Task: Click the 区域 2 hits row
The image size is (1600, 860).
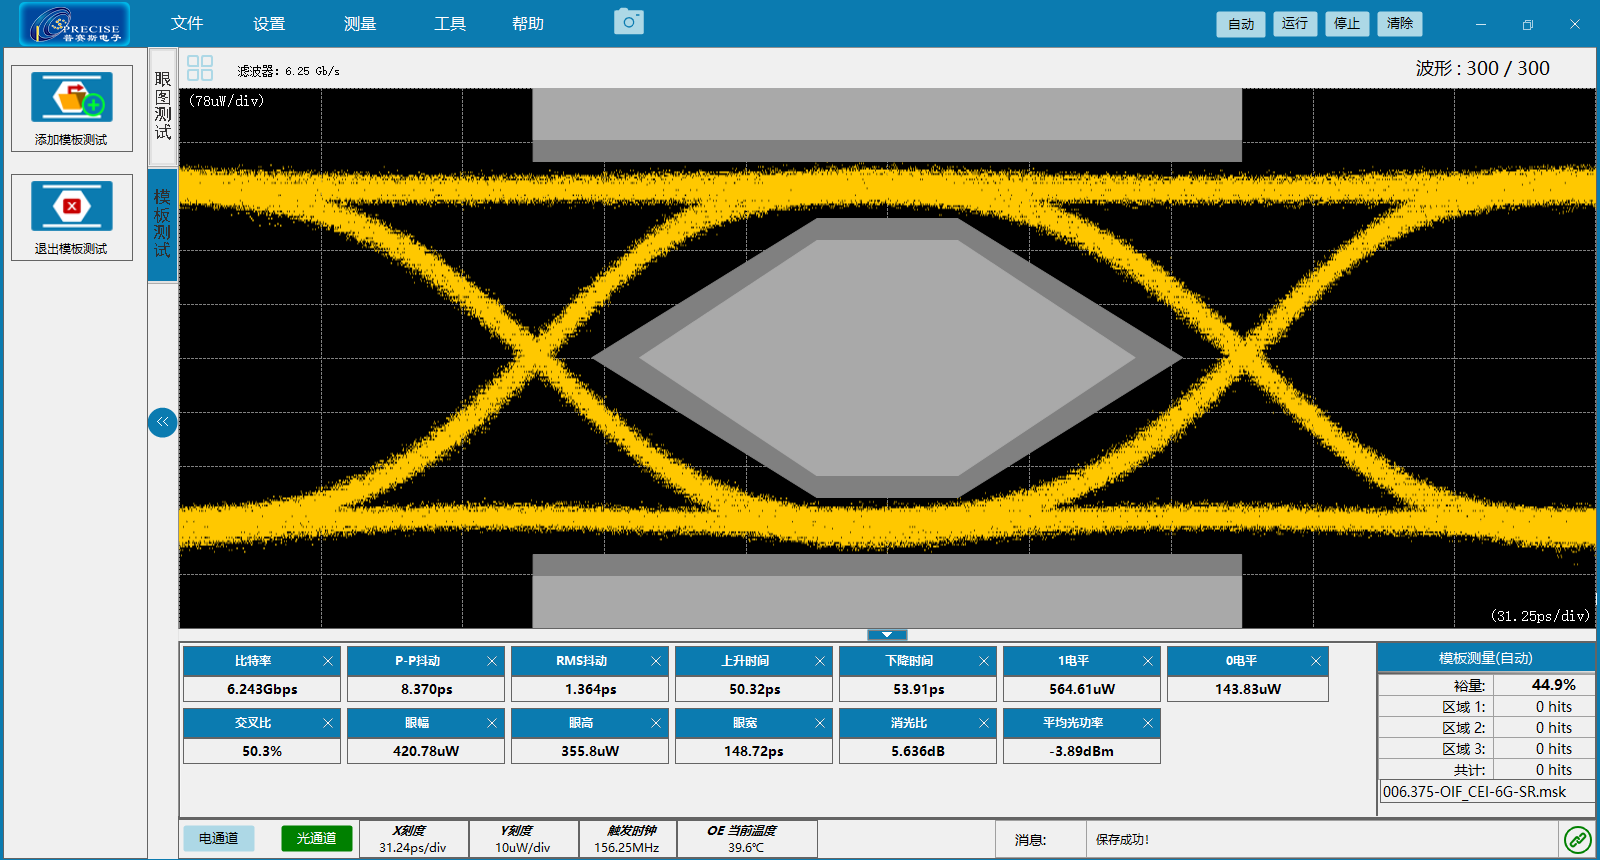Action: point(1486,728)
